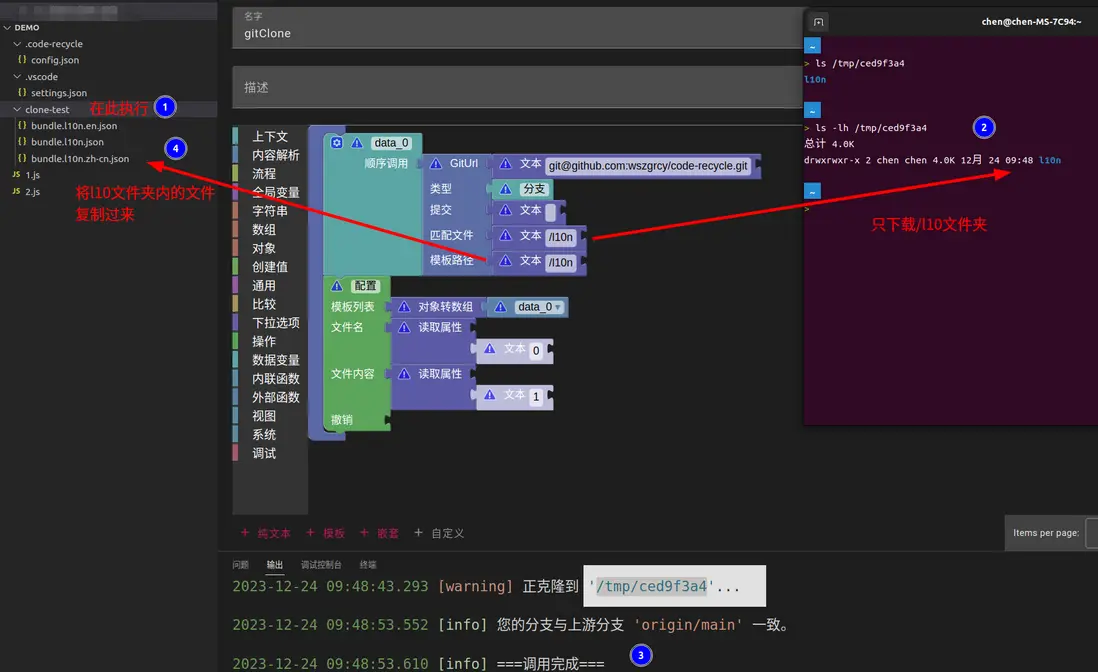
Task: Collapse the .vscode folder
Action: tap(18, 76)
